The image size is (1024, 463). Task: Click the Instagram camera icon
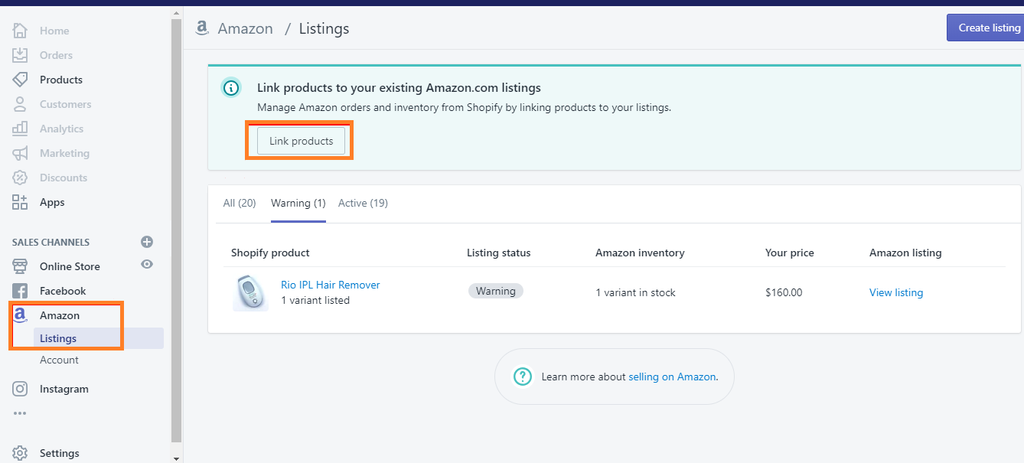(20, 389)
